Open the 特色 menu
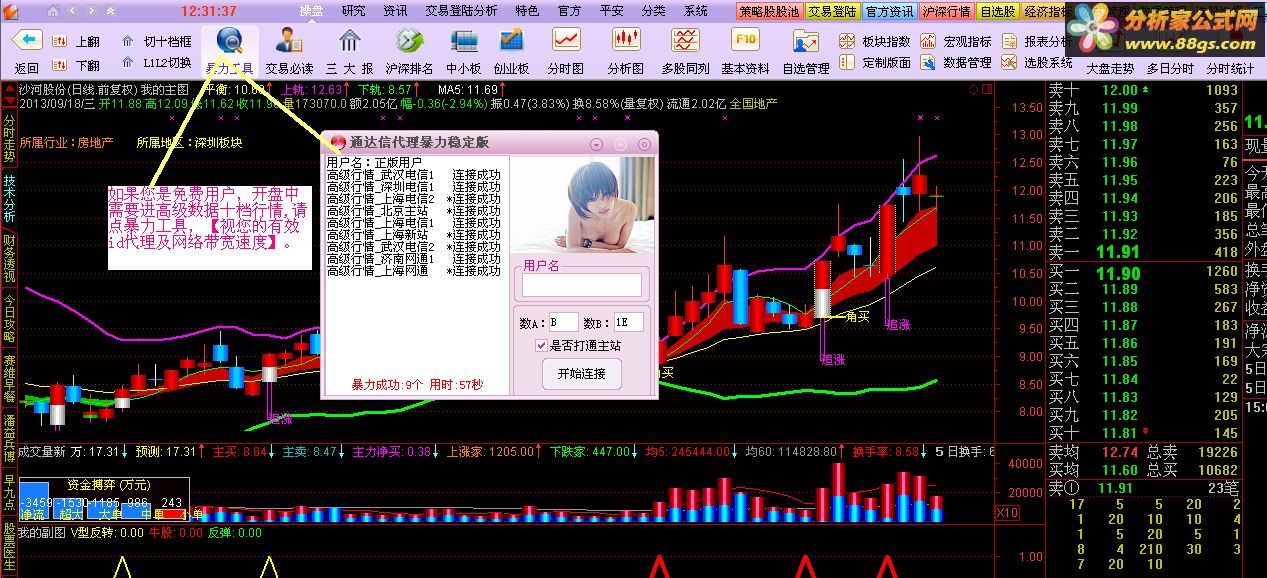 (x=527, y=11)
